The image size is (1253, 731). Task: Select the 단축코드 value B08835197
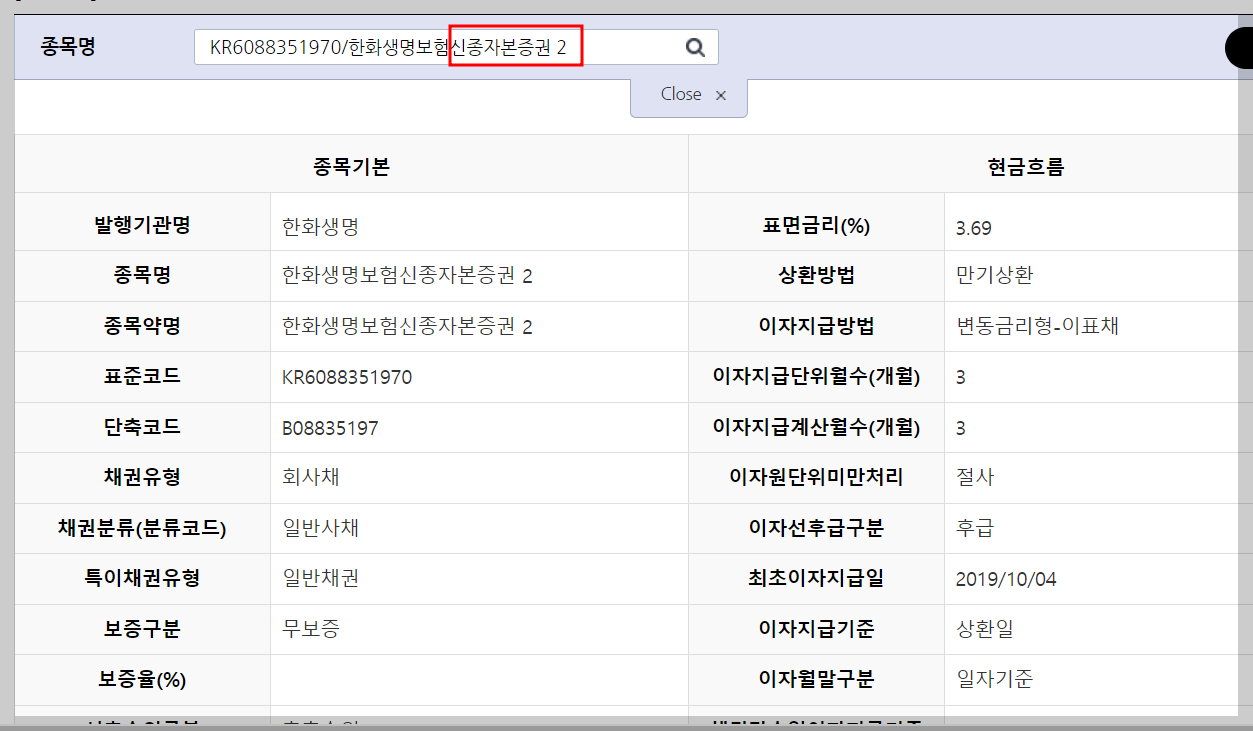pyautogui.click(x=330, y=429)
